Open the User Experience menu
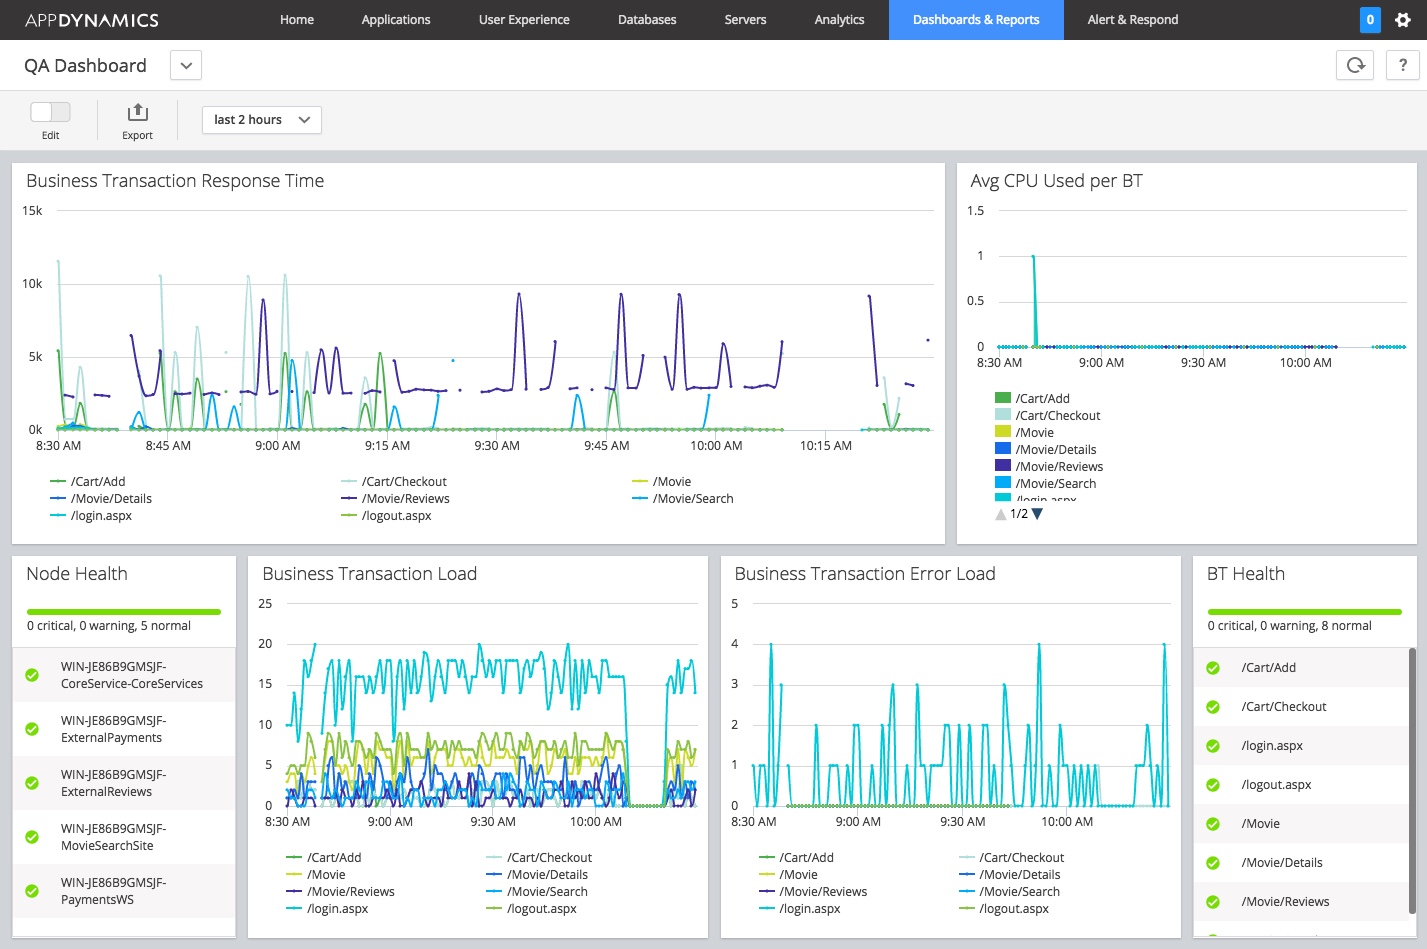This screenshot has width=1427, height=949. click(524, 20)
